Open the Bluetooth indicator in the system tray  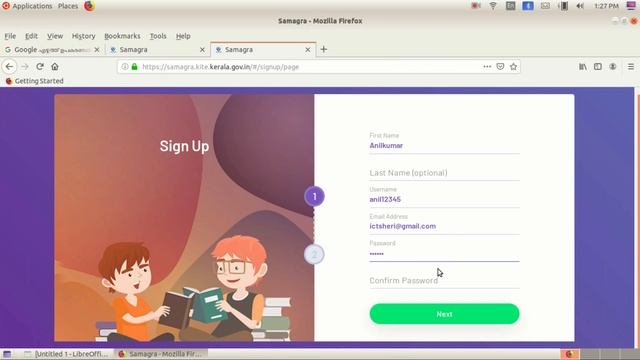(x=528, y=6)
